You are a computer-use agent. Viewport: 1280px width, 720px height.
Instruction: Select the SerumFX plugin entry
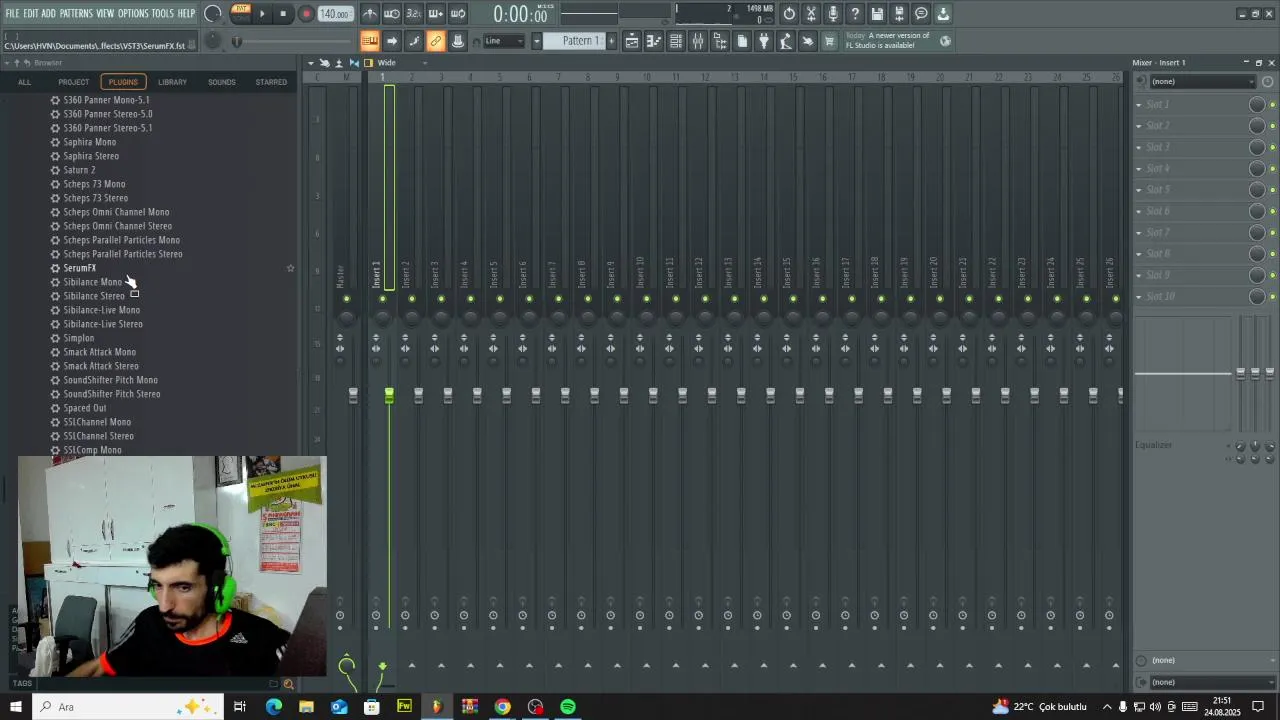click(x=79, y=268)
